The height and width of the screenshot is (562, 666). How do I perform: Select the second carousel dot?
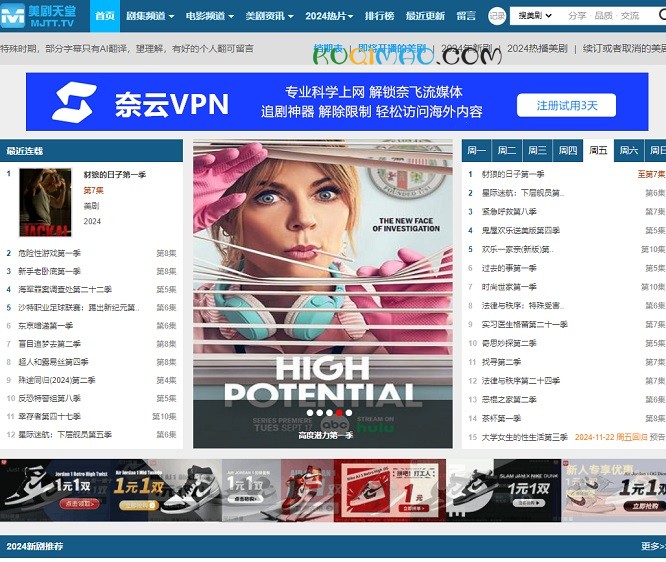click(x=319, y=412)
